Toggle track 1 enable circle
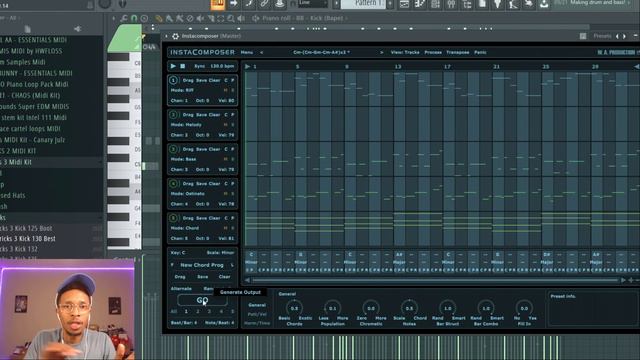The width and height of the screenshot is (640, 360). point(173,80)
